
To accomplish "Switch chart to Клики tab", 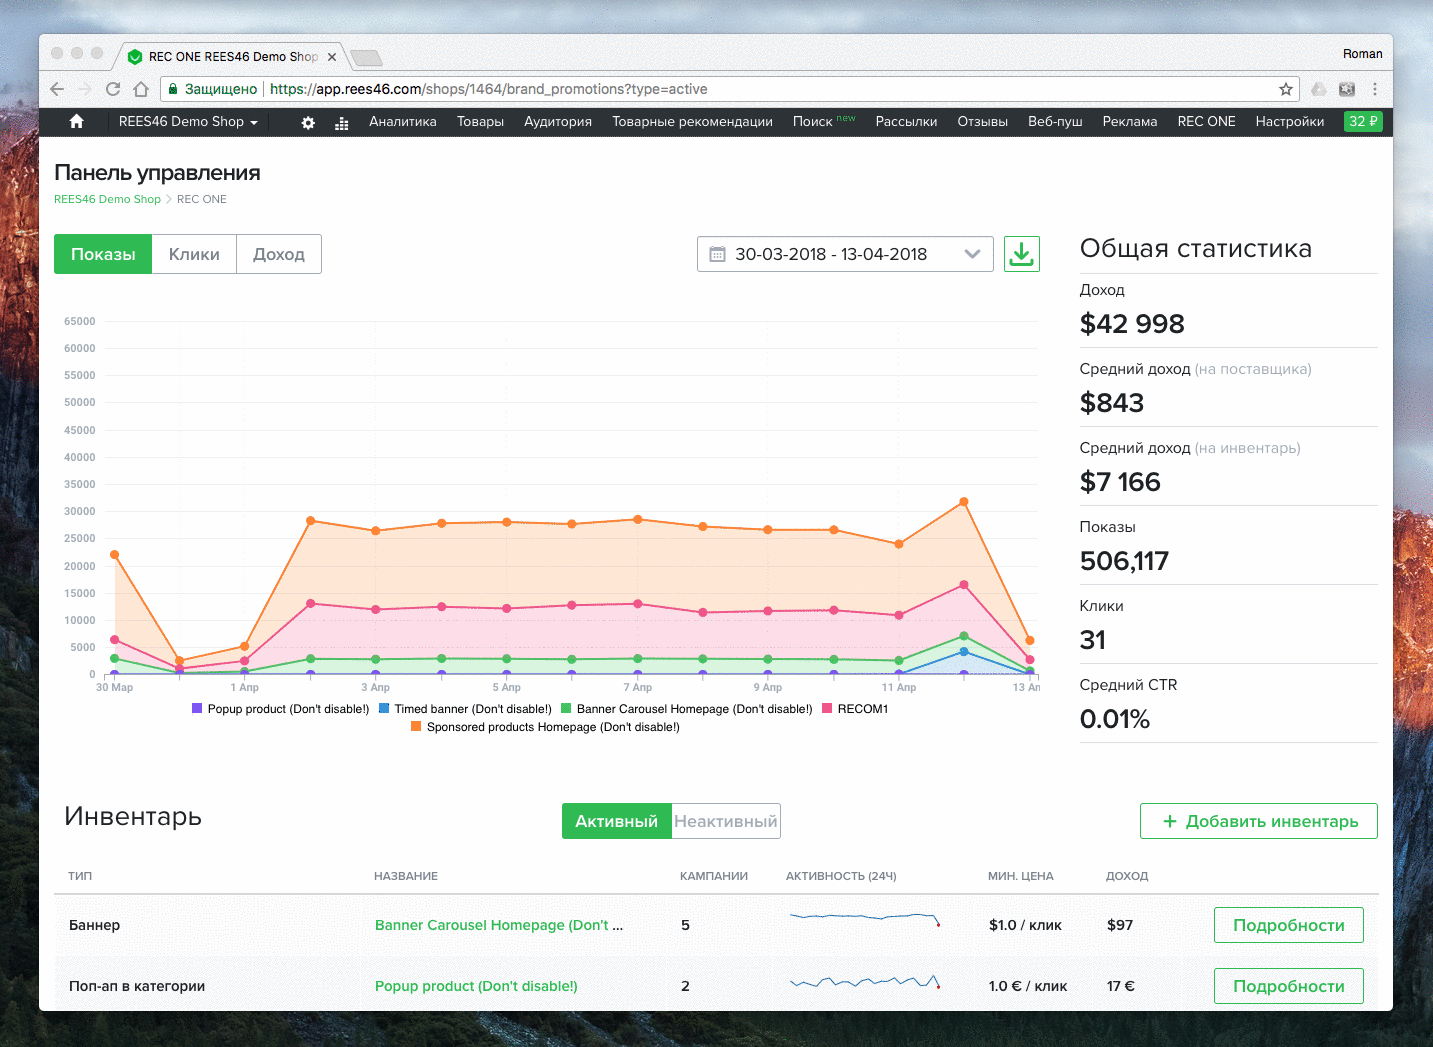I will (194, 254).
